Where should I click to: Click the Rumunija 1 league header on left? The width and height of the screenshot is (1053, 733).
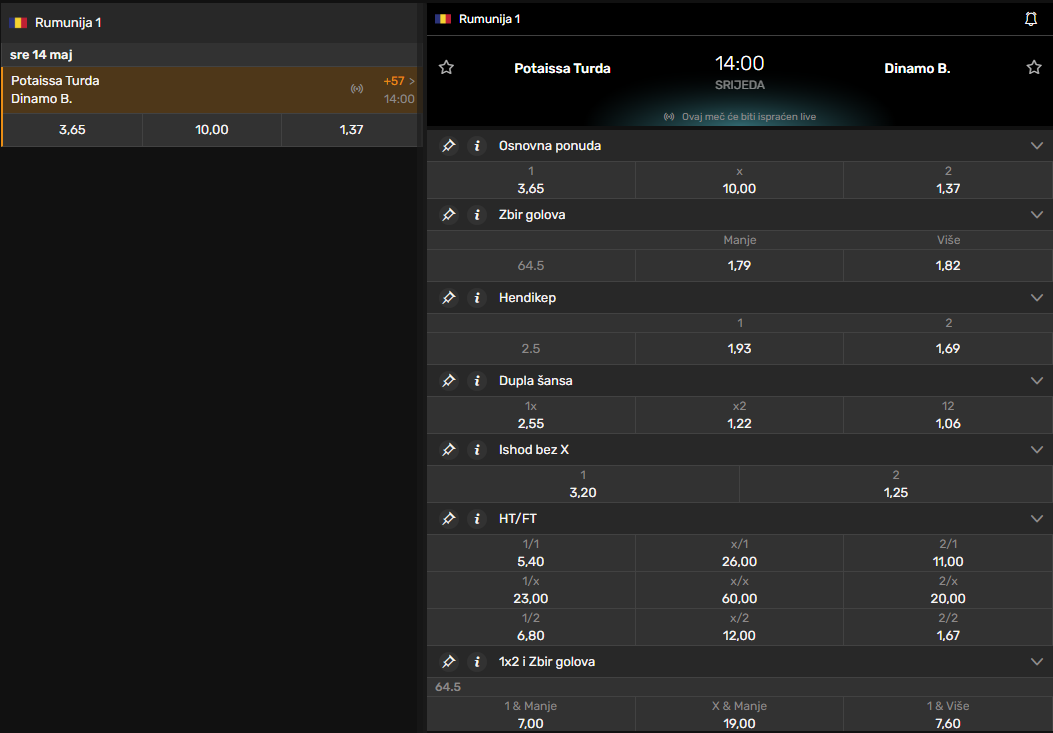(210, 23)
